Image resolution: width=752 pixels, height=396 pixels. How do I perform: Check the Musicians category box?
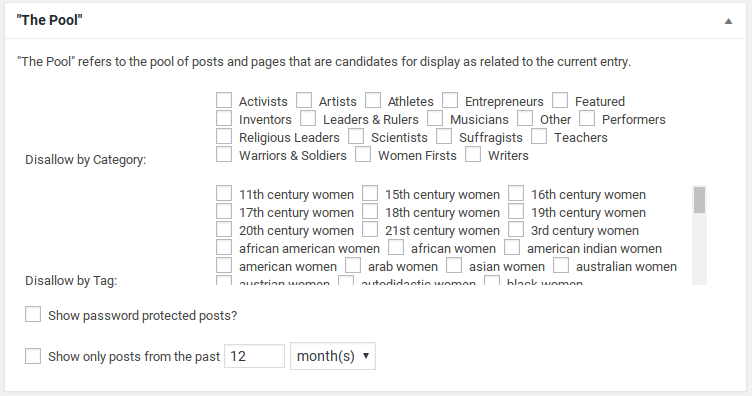coord(435,118)
